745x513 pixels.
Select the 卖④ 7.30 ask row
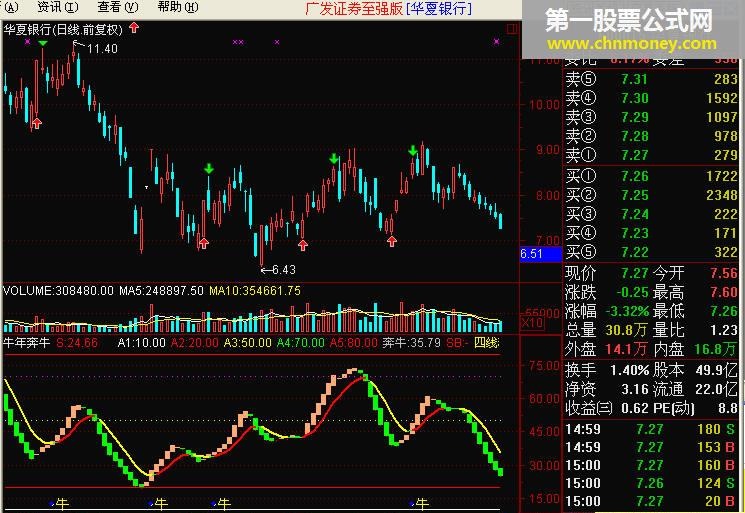[x=651, y=98]
